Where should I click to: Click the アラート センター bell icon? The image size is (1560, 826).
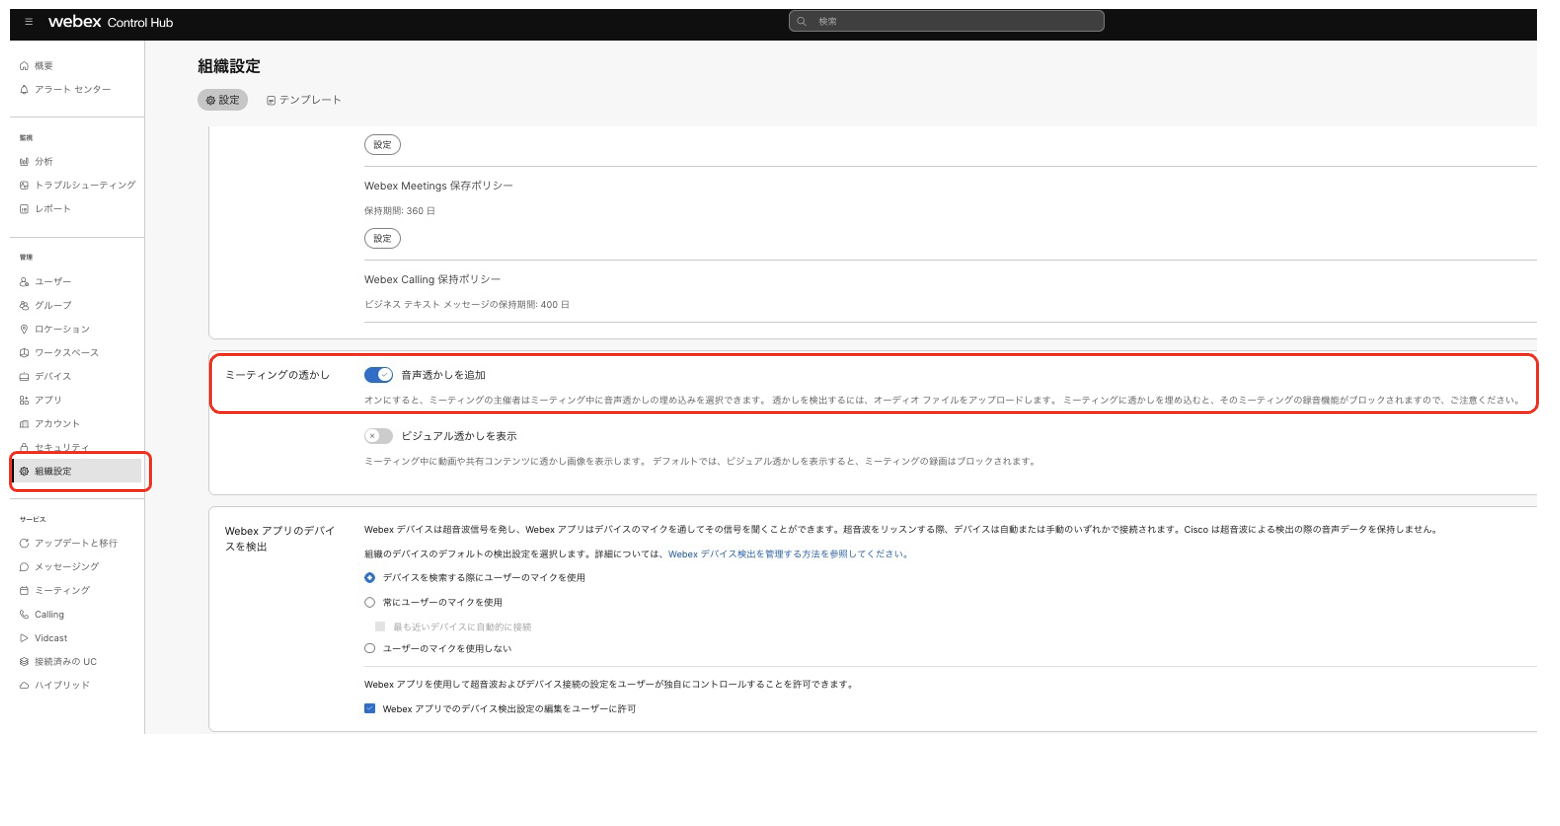point(24,90)
